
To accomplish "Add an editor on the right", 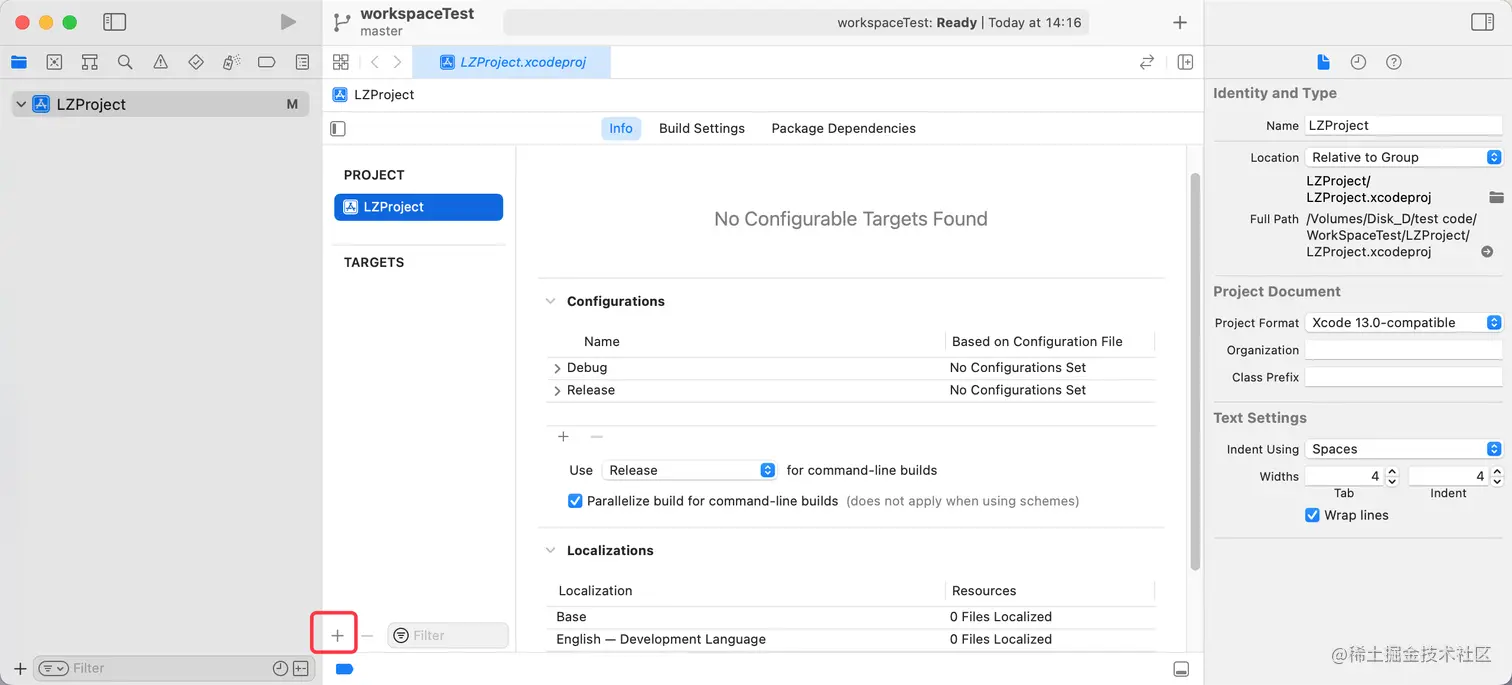I will pos(1185,62).
